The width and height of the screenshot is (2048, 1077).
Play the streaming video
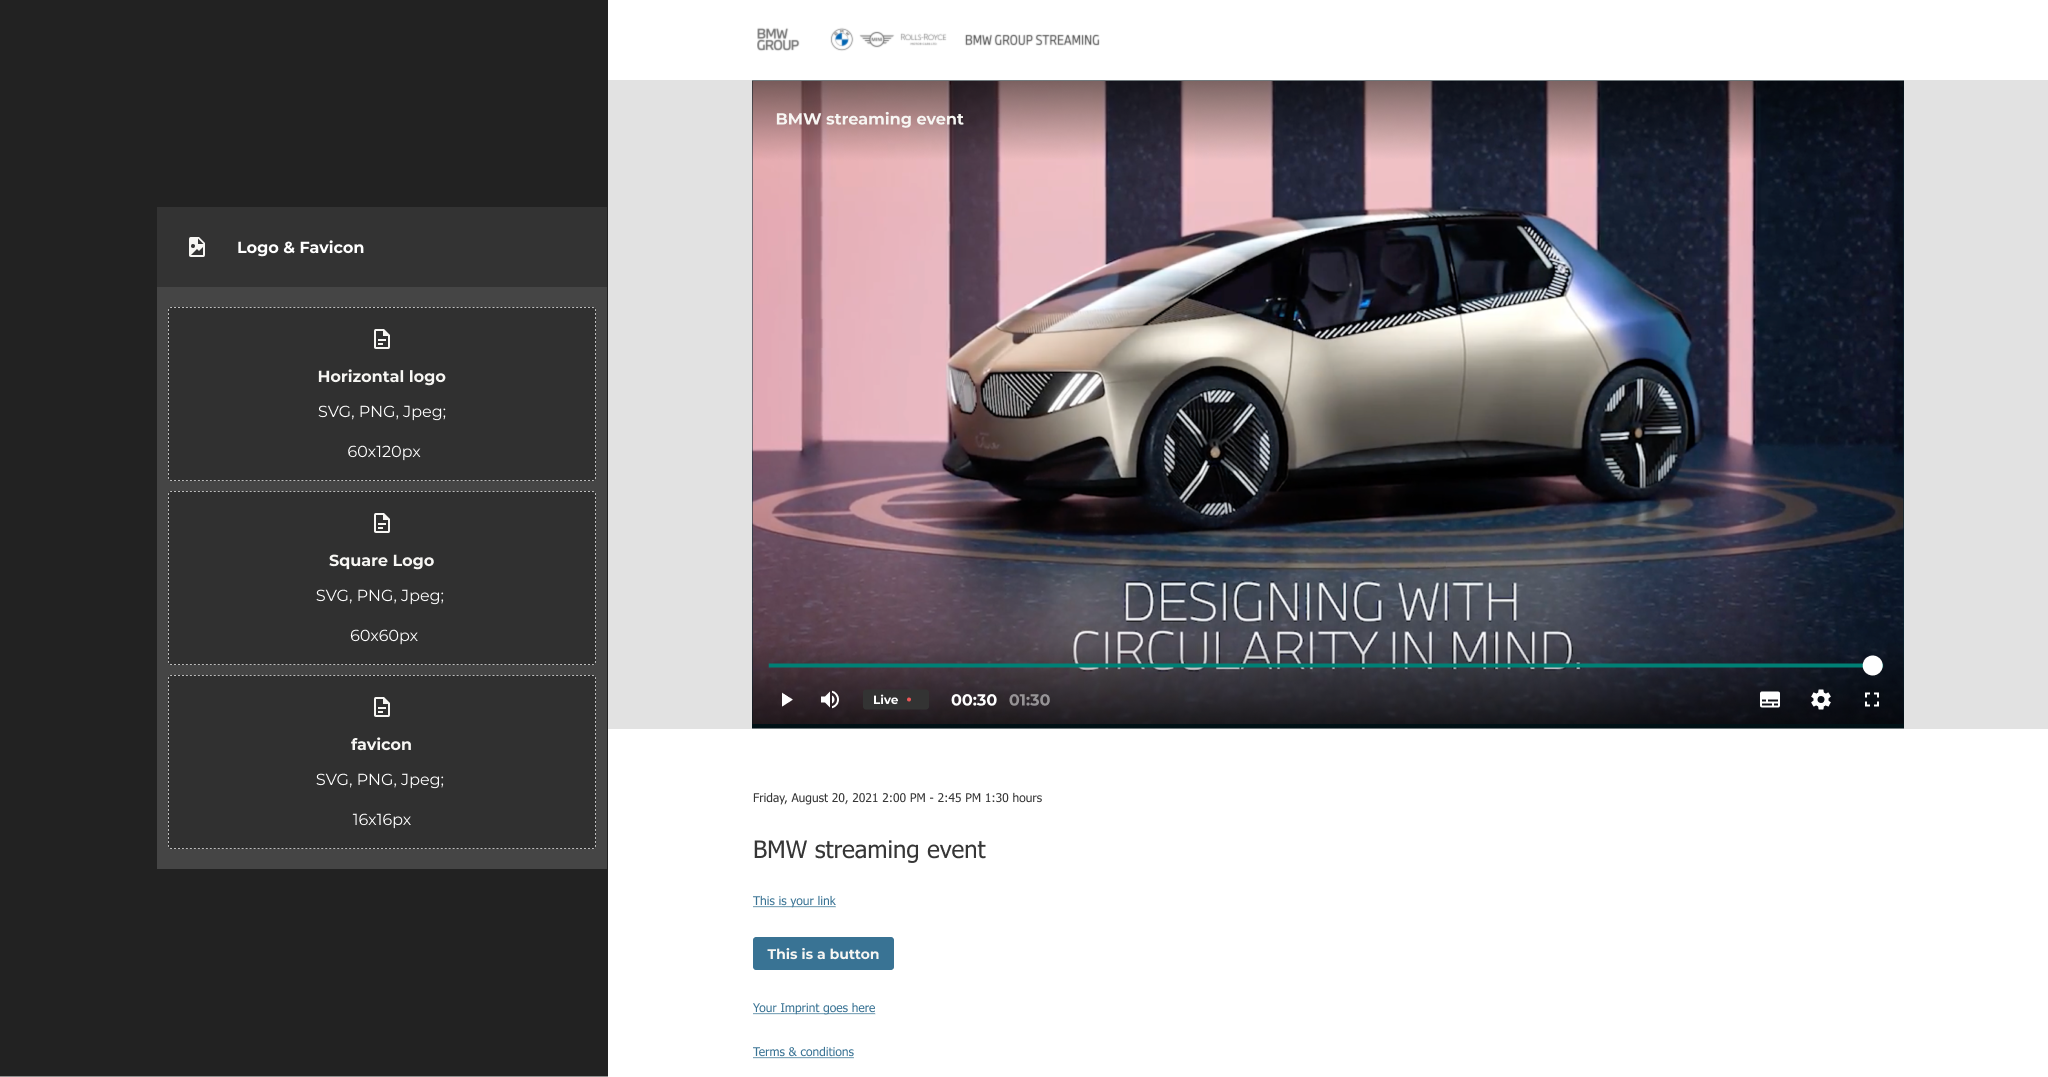pos(787,700)
